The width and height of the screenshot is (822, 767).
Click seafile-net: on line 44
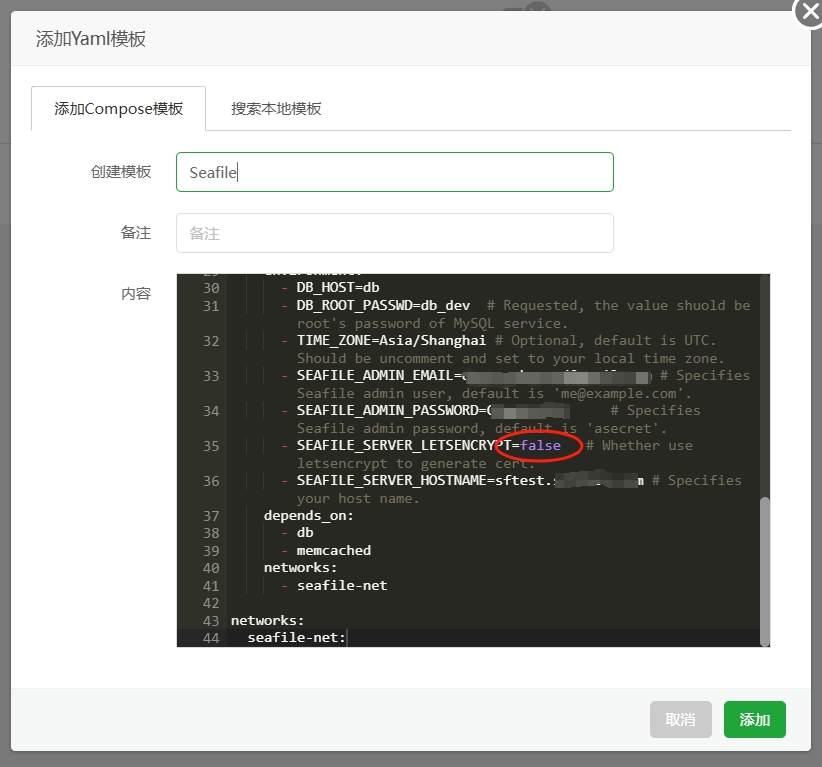pos(297,638)
